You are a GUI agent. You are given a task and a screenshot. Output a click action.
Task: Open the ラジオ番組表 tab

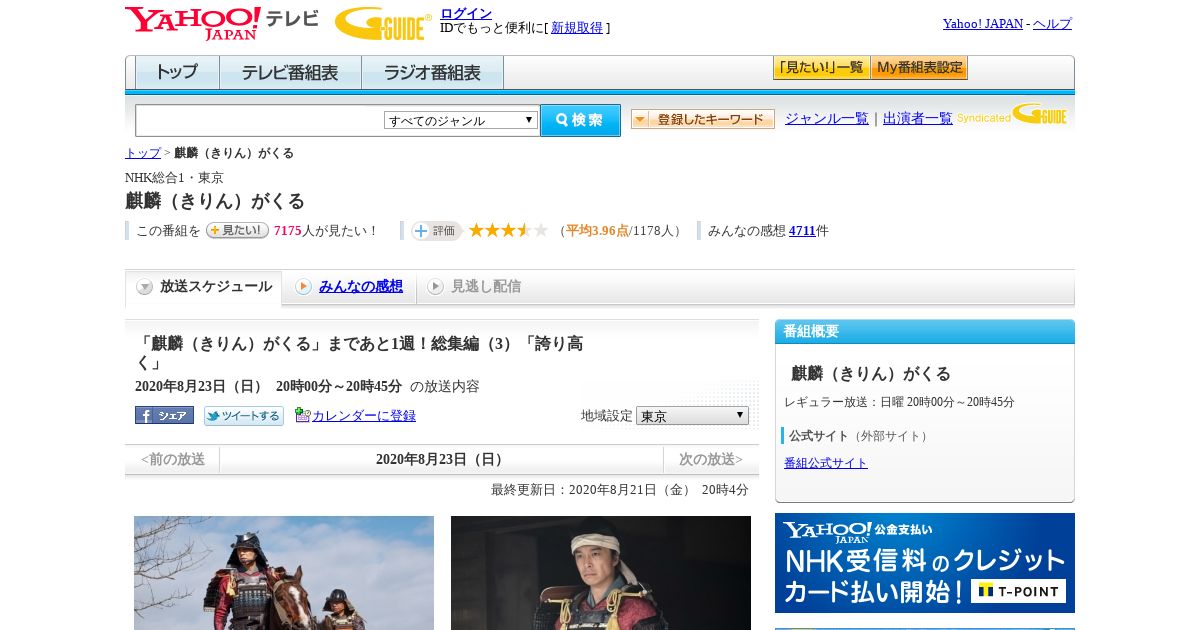(x=433, y=73)
